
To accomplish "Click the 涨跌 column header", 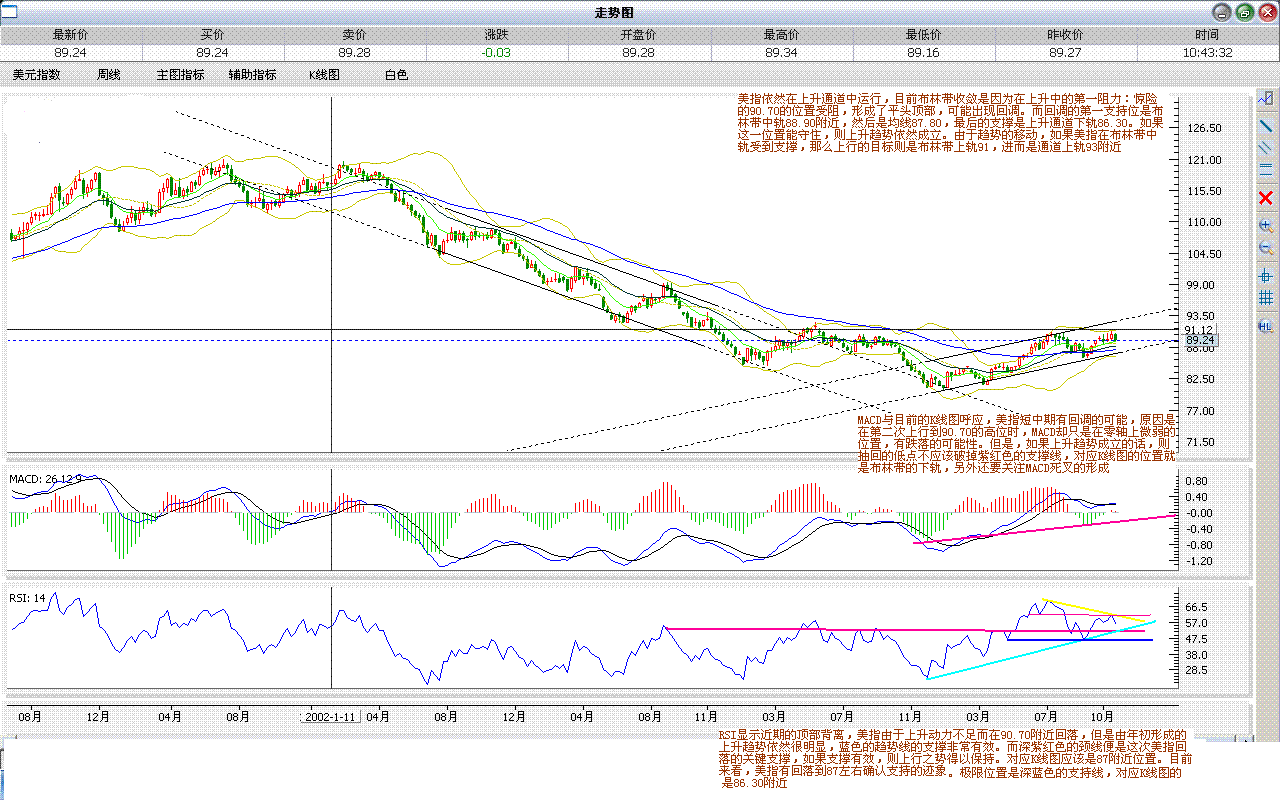I will [x=497, y=35].
